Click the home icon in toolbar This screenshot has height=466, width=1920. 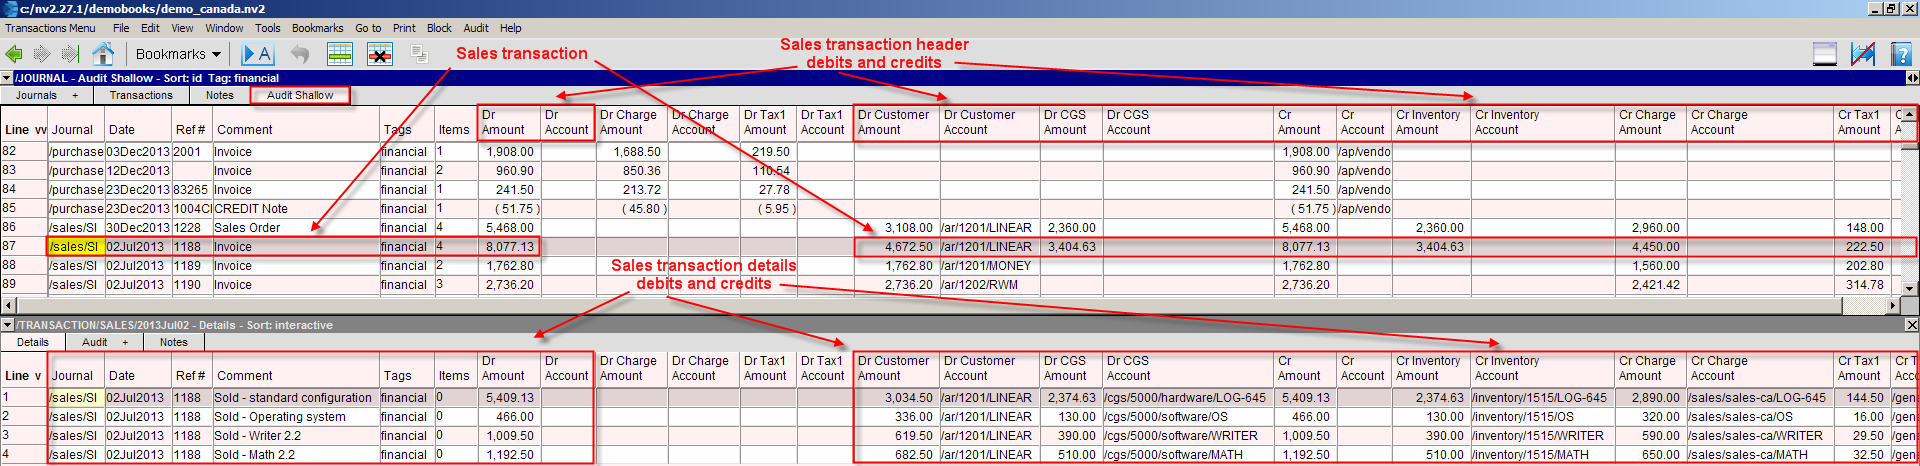(x=102, y=54)
